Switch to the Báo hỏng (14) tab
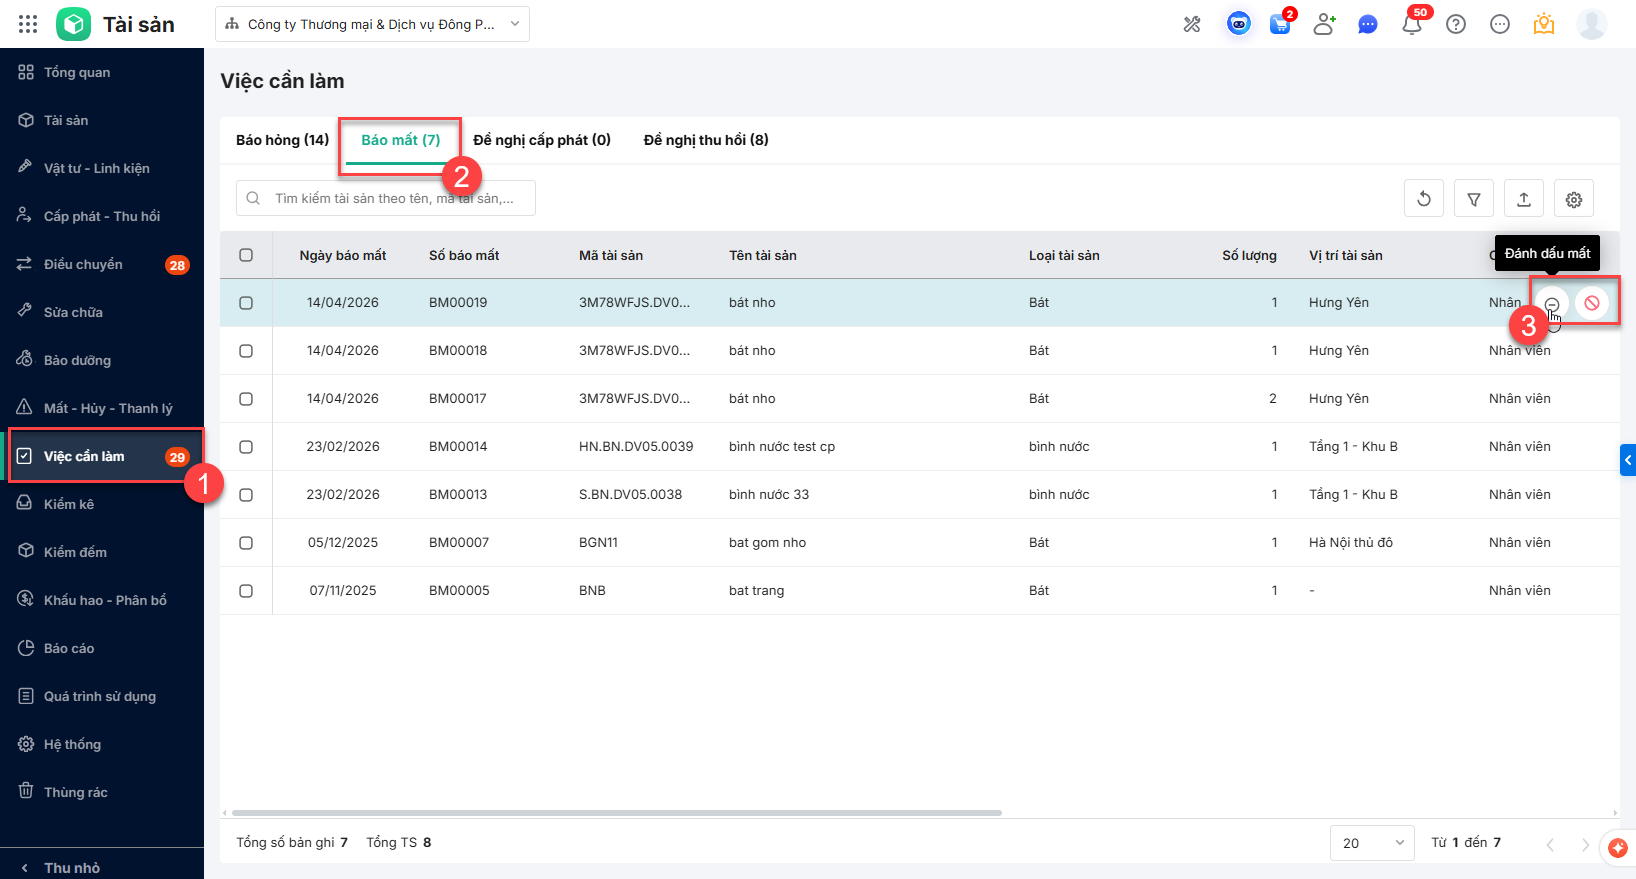The width and height of the screenshot is (1636, 879). [x=282, y=140]
